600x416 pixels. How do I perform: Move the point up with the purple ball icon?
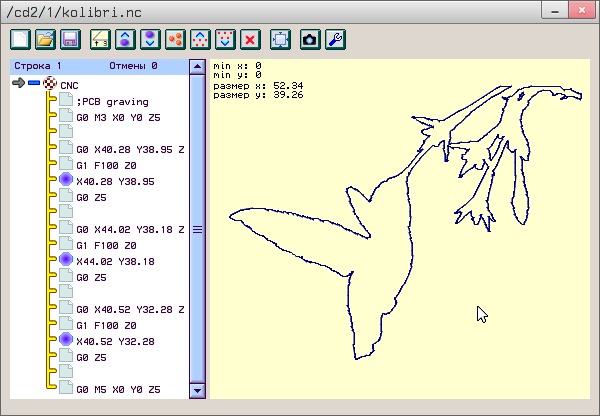point(125,40)
